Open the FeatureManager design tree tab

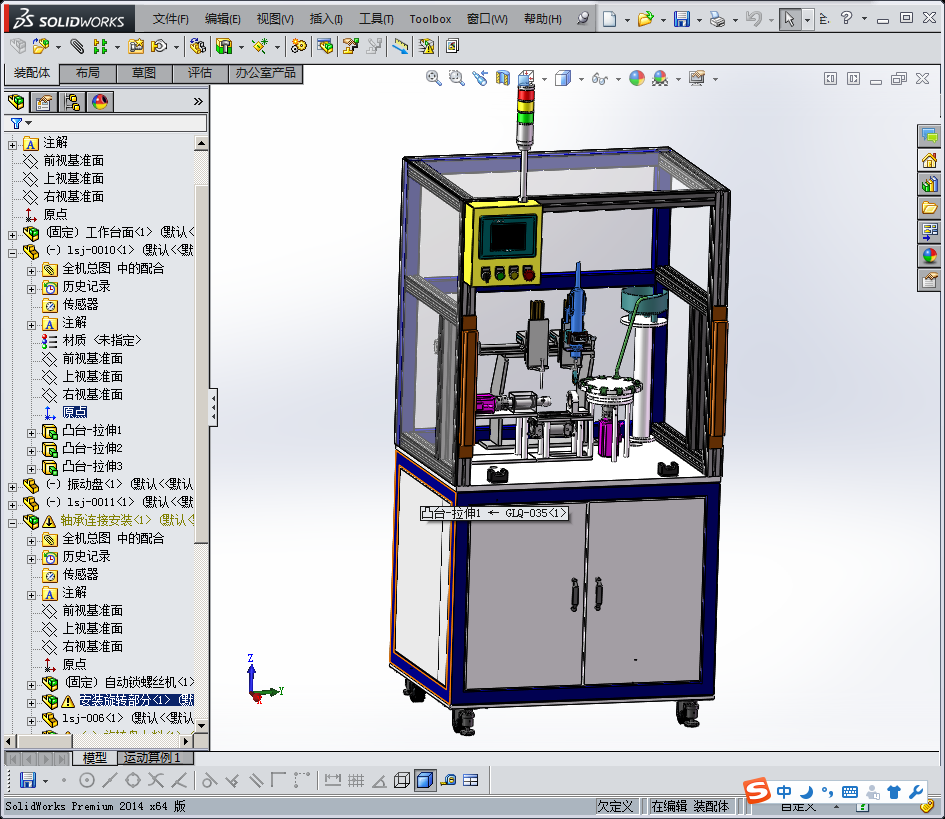point(16,102)
